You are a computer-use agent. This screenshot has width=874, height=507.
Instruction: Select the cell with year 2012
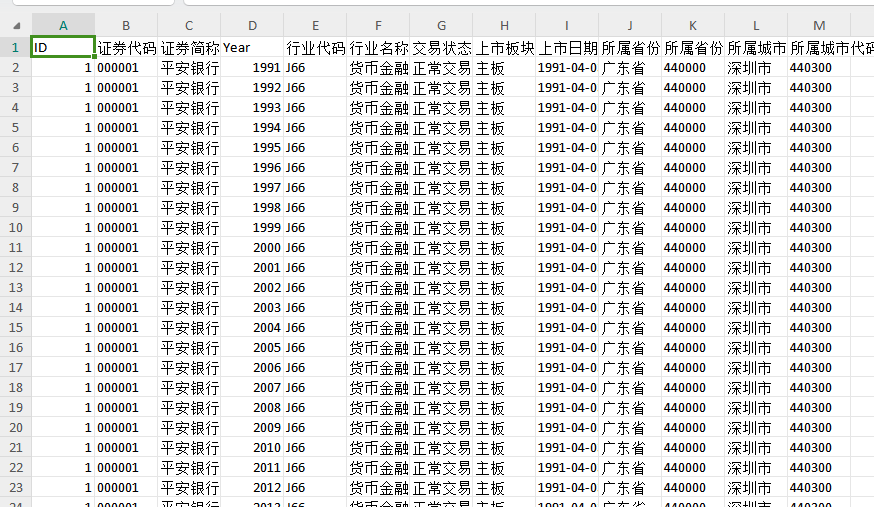point(252,488)
